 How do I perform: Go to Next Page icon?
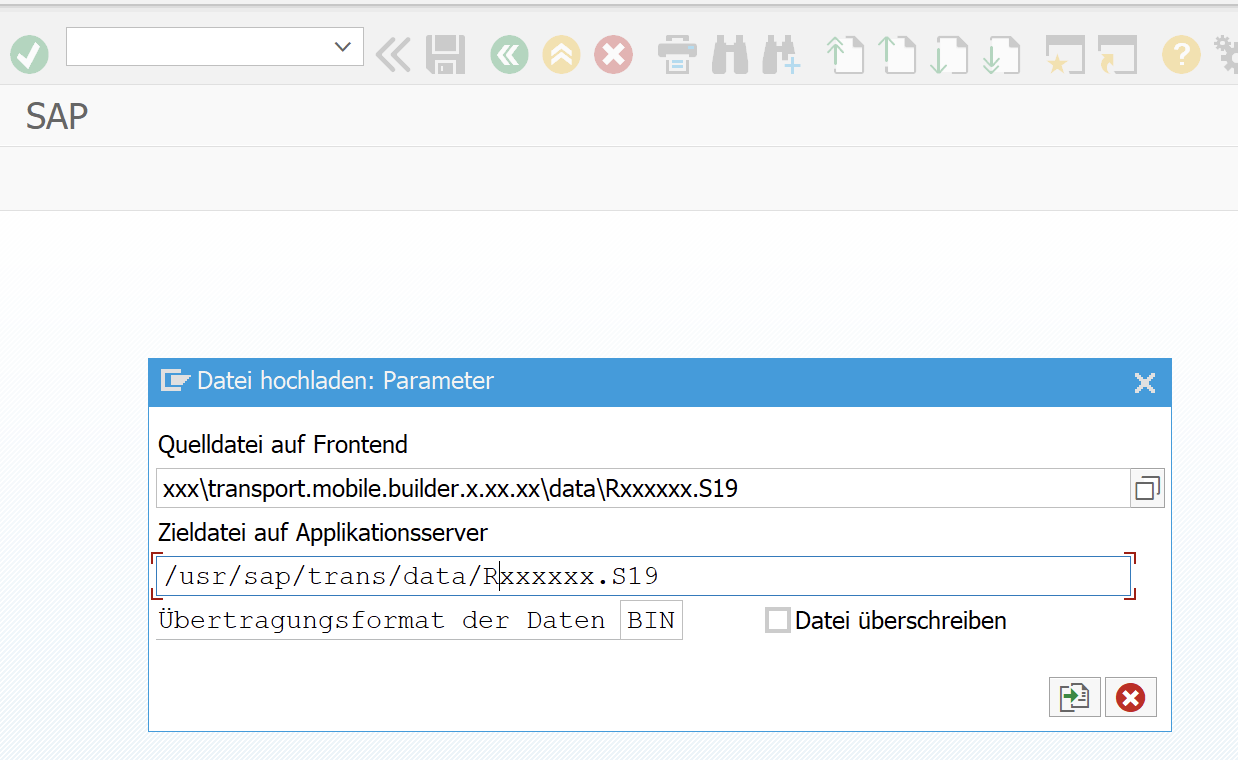pyautogui.click(x=949, y=54)
